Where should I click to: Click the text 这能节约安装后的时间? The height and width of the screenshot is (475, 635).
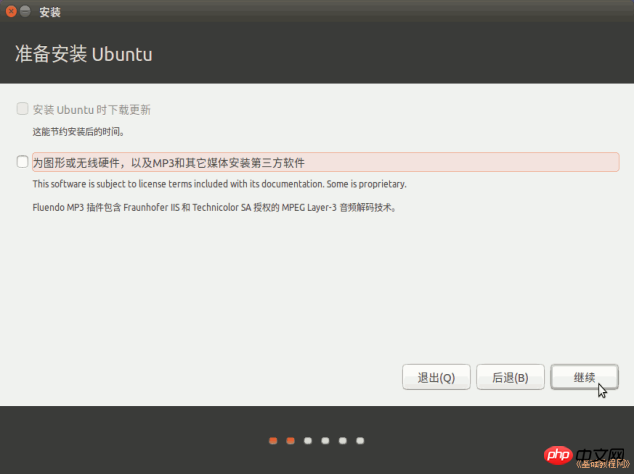click(79, 132)
